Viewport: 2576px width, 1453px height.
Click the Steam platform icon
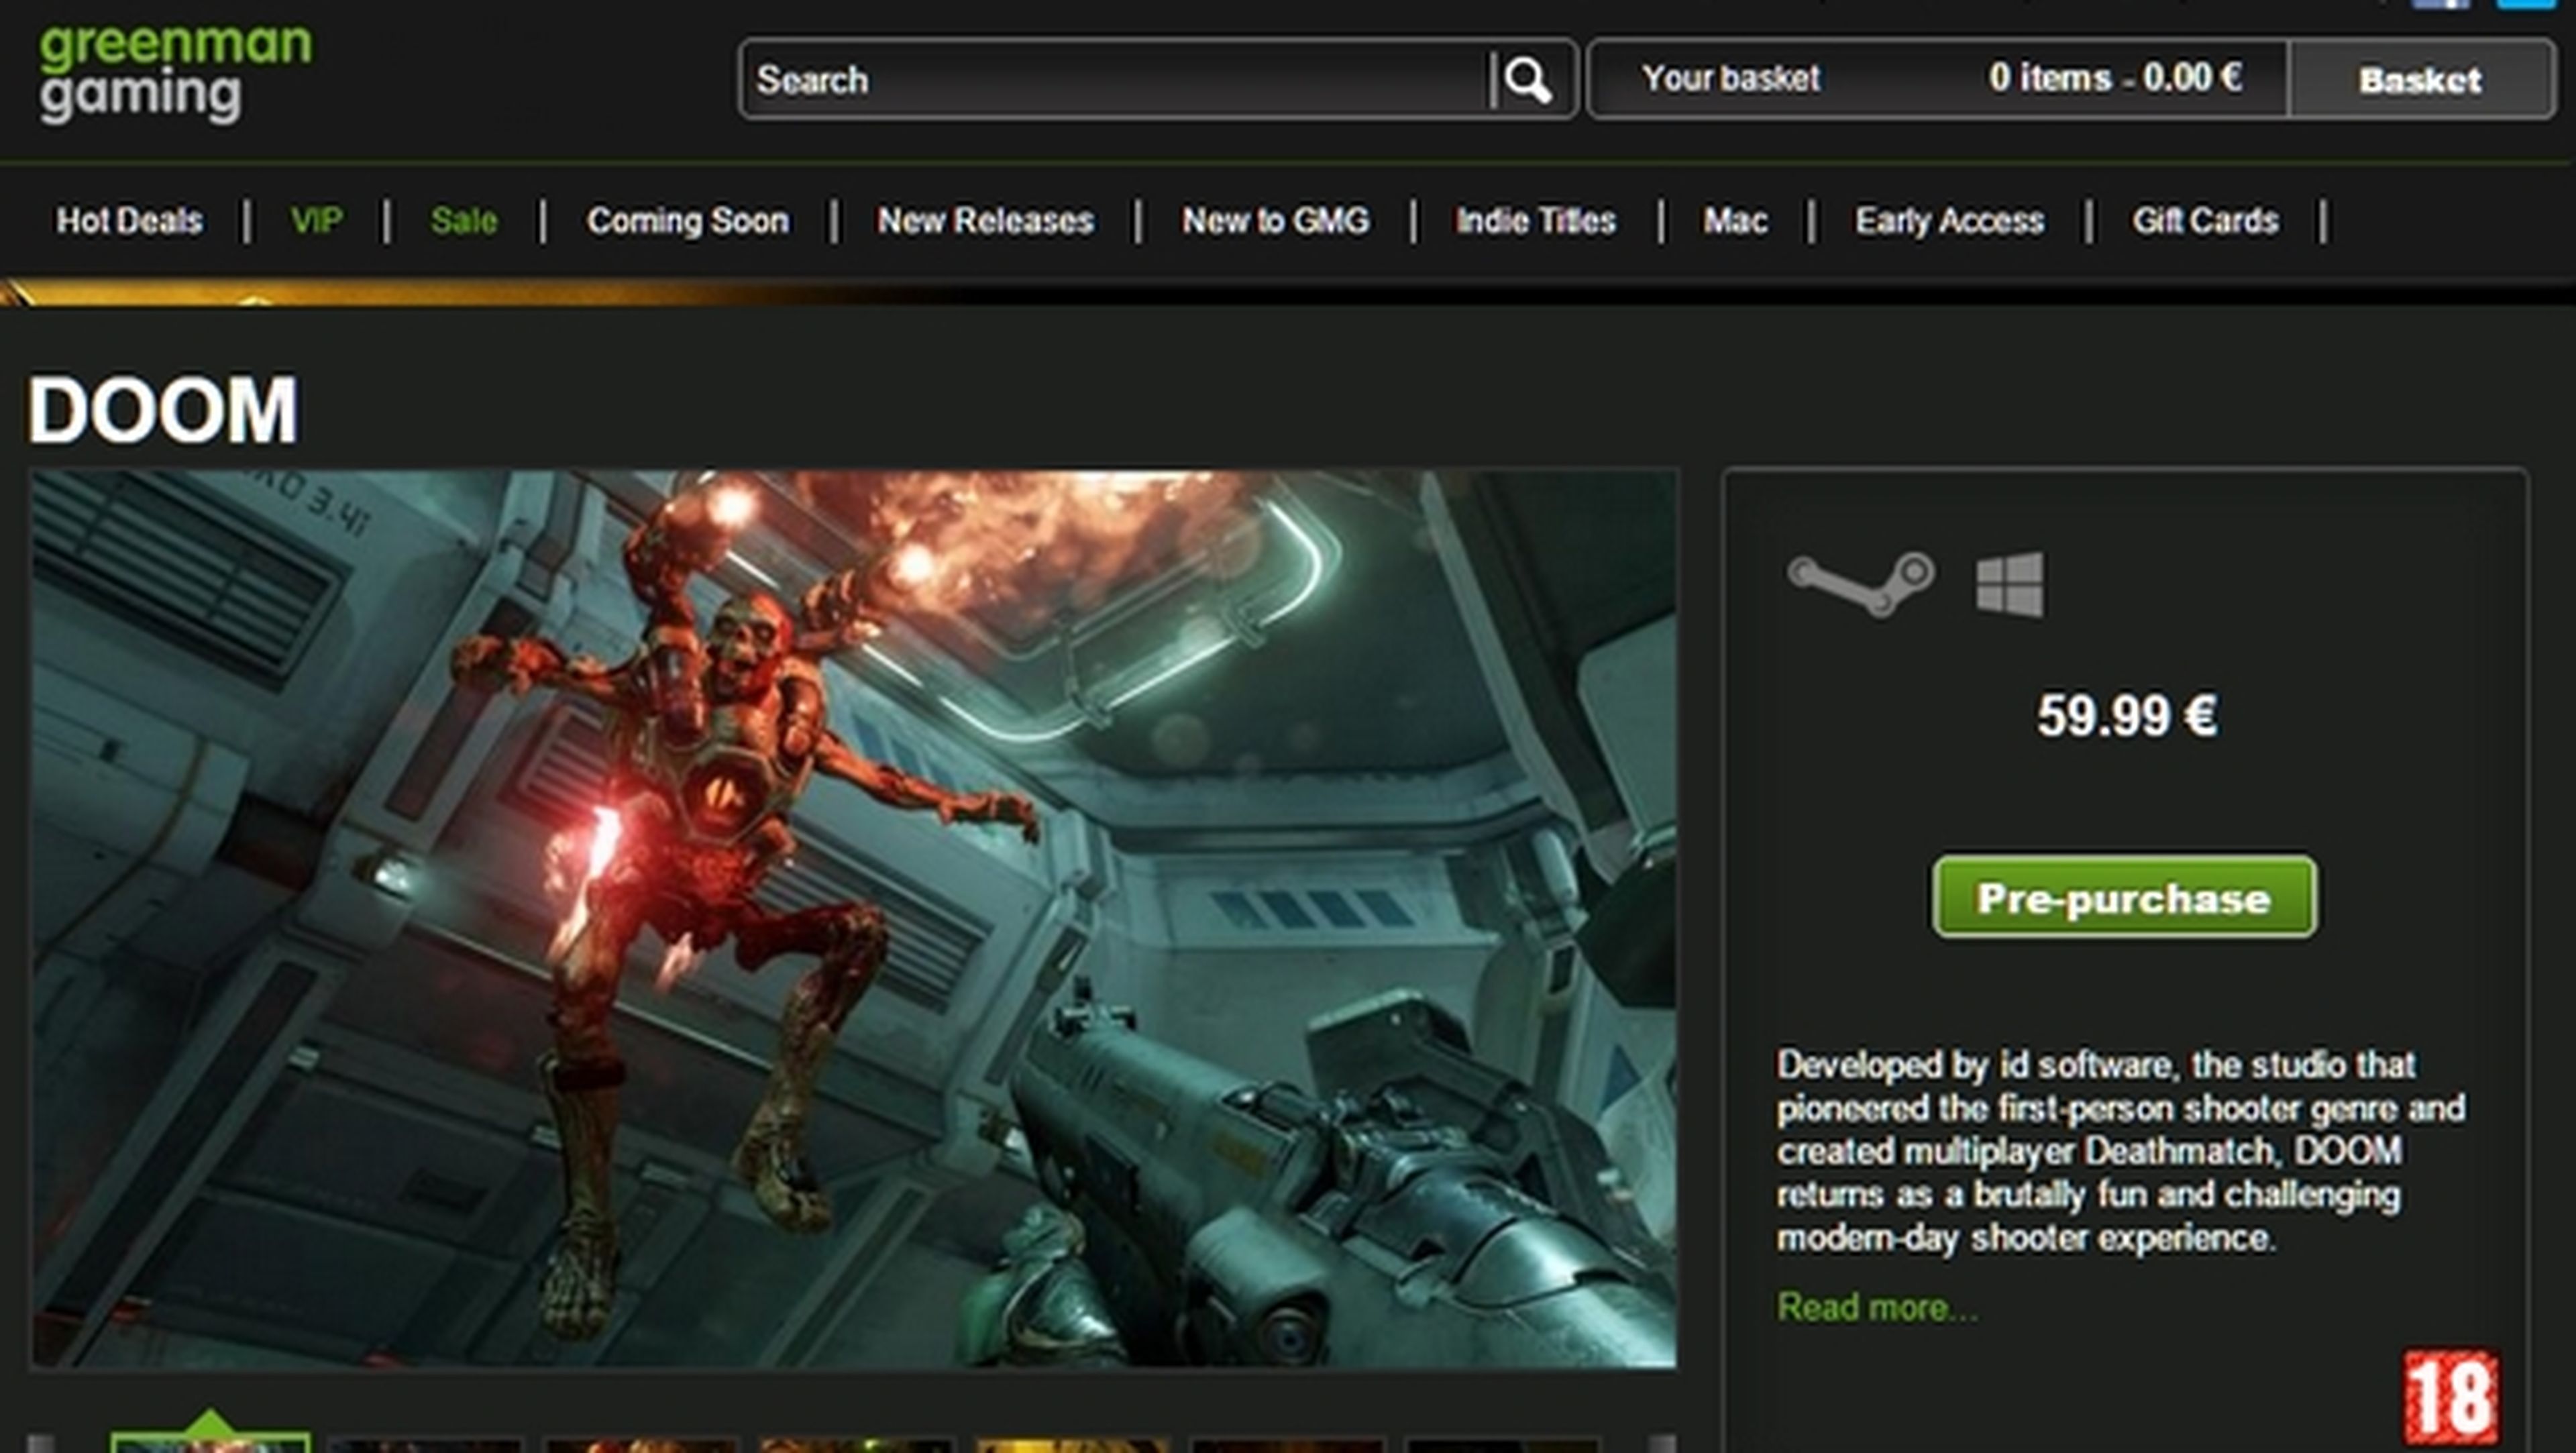[x=1860, y=584]
